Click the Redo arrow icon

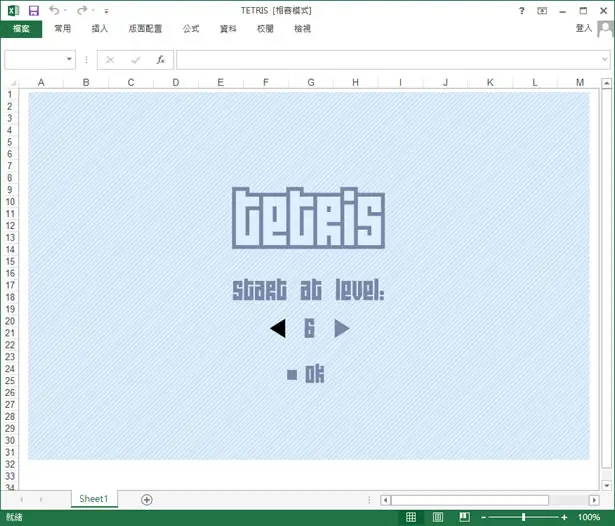(x=82, y=10)
